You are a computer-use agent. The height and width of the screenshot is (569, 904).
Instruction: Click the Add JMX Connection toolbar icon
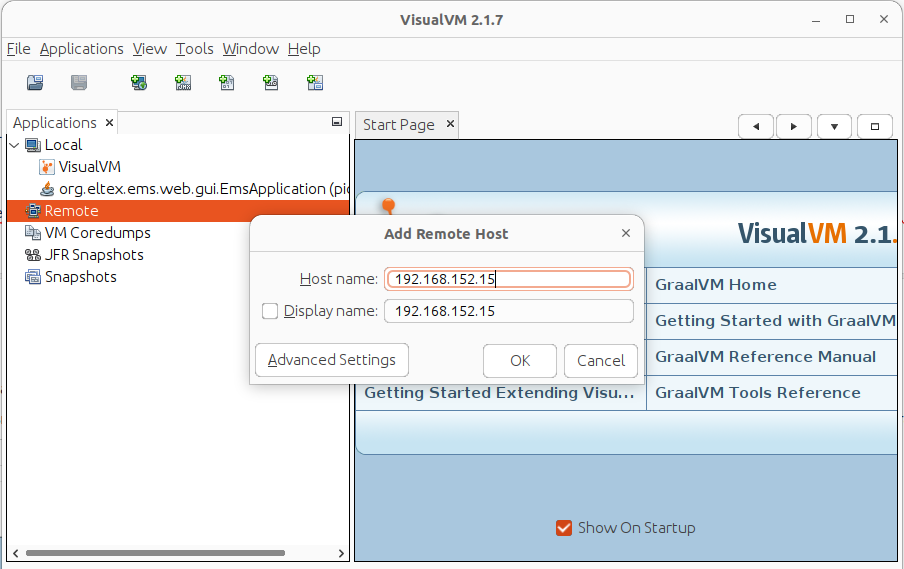coord(183,83)
